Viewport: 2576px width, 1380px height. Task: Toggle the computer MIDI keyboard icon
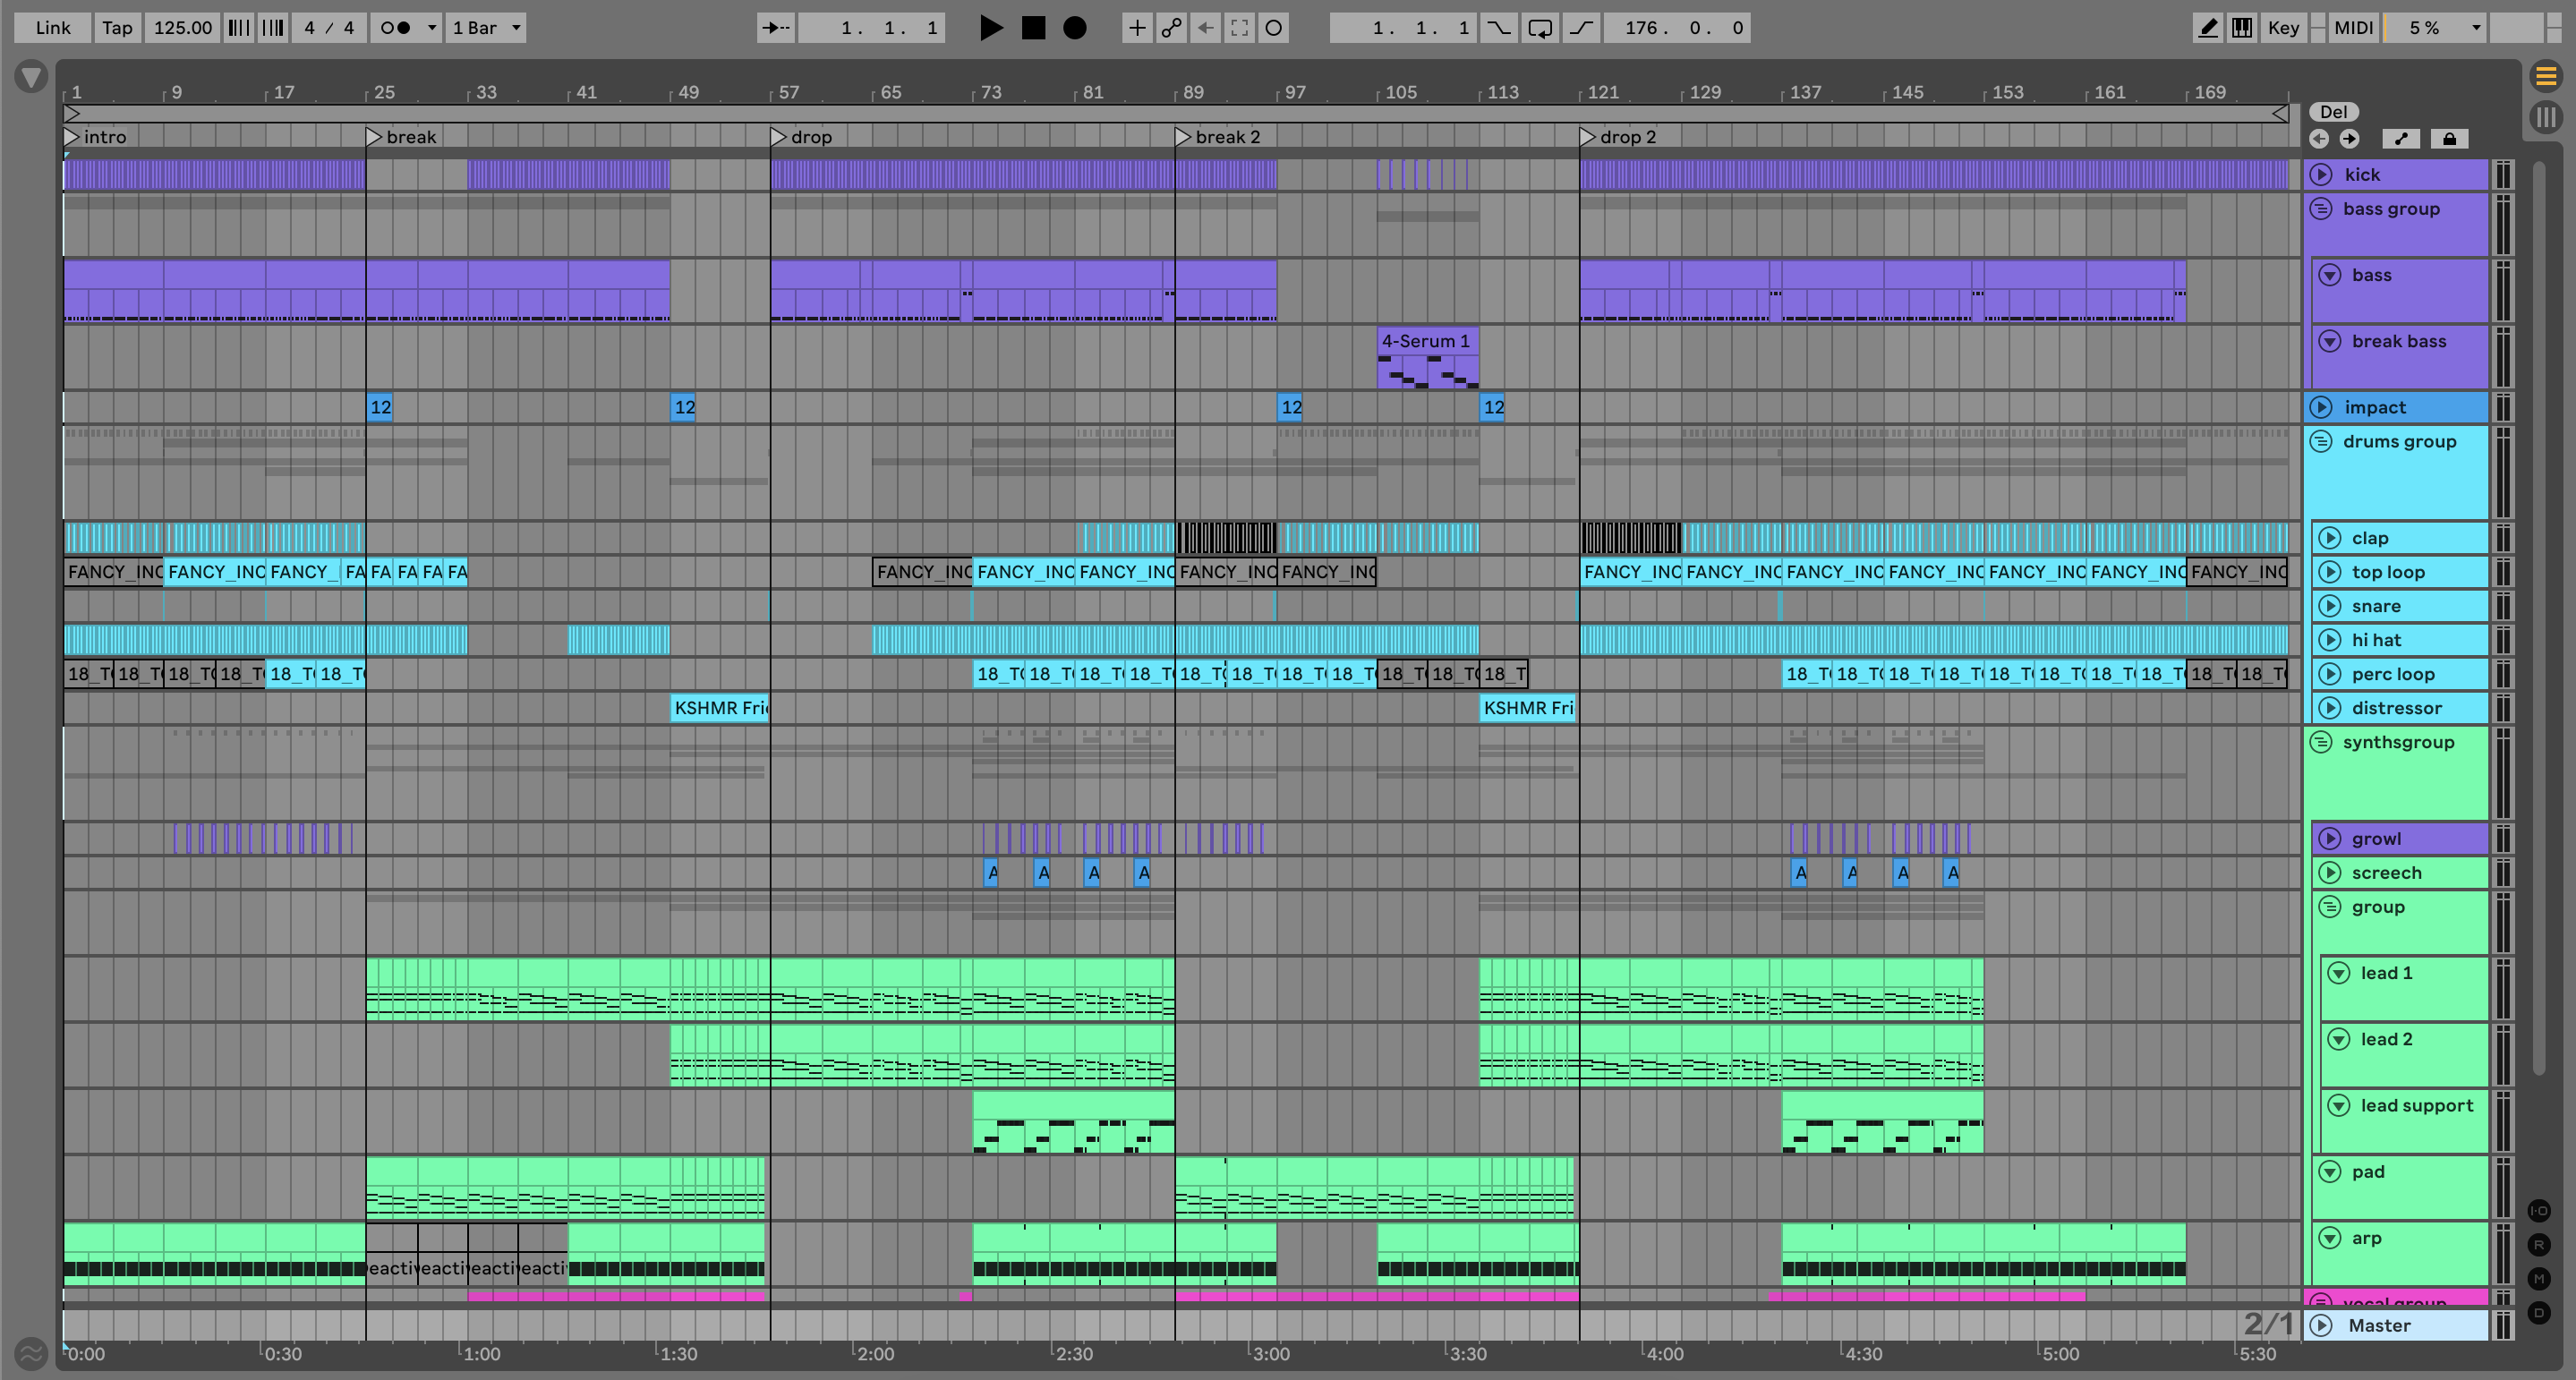(2242, 28)
